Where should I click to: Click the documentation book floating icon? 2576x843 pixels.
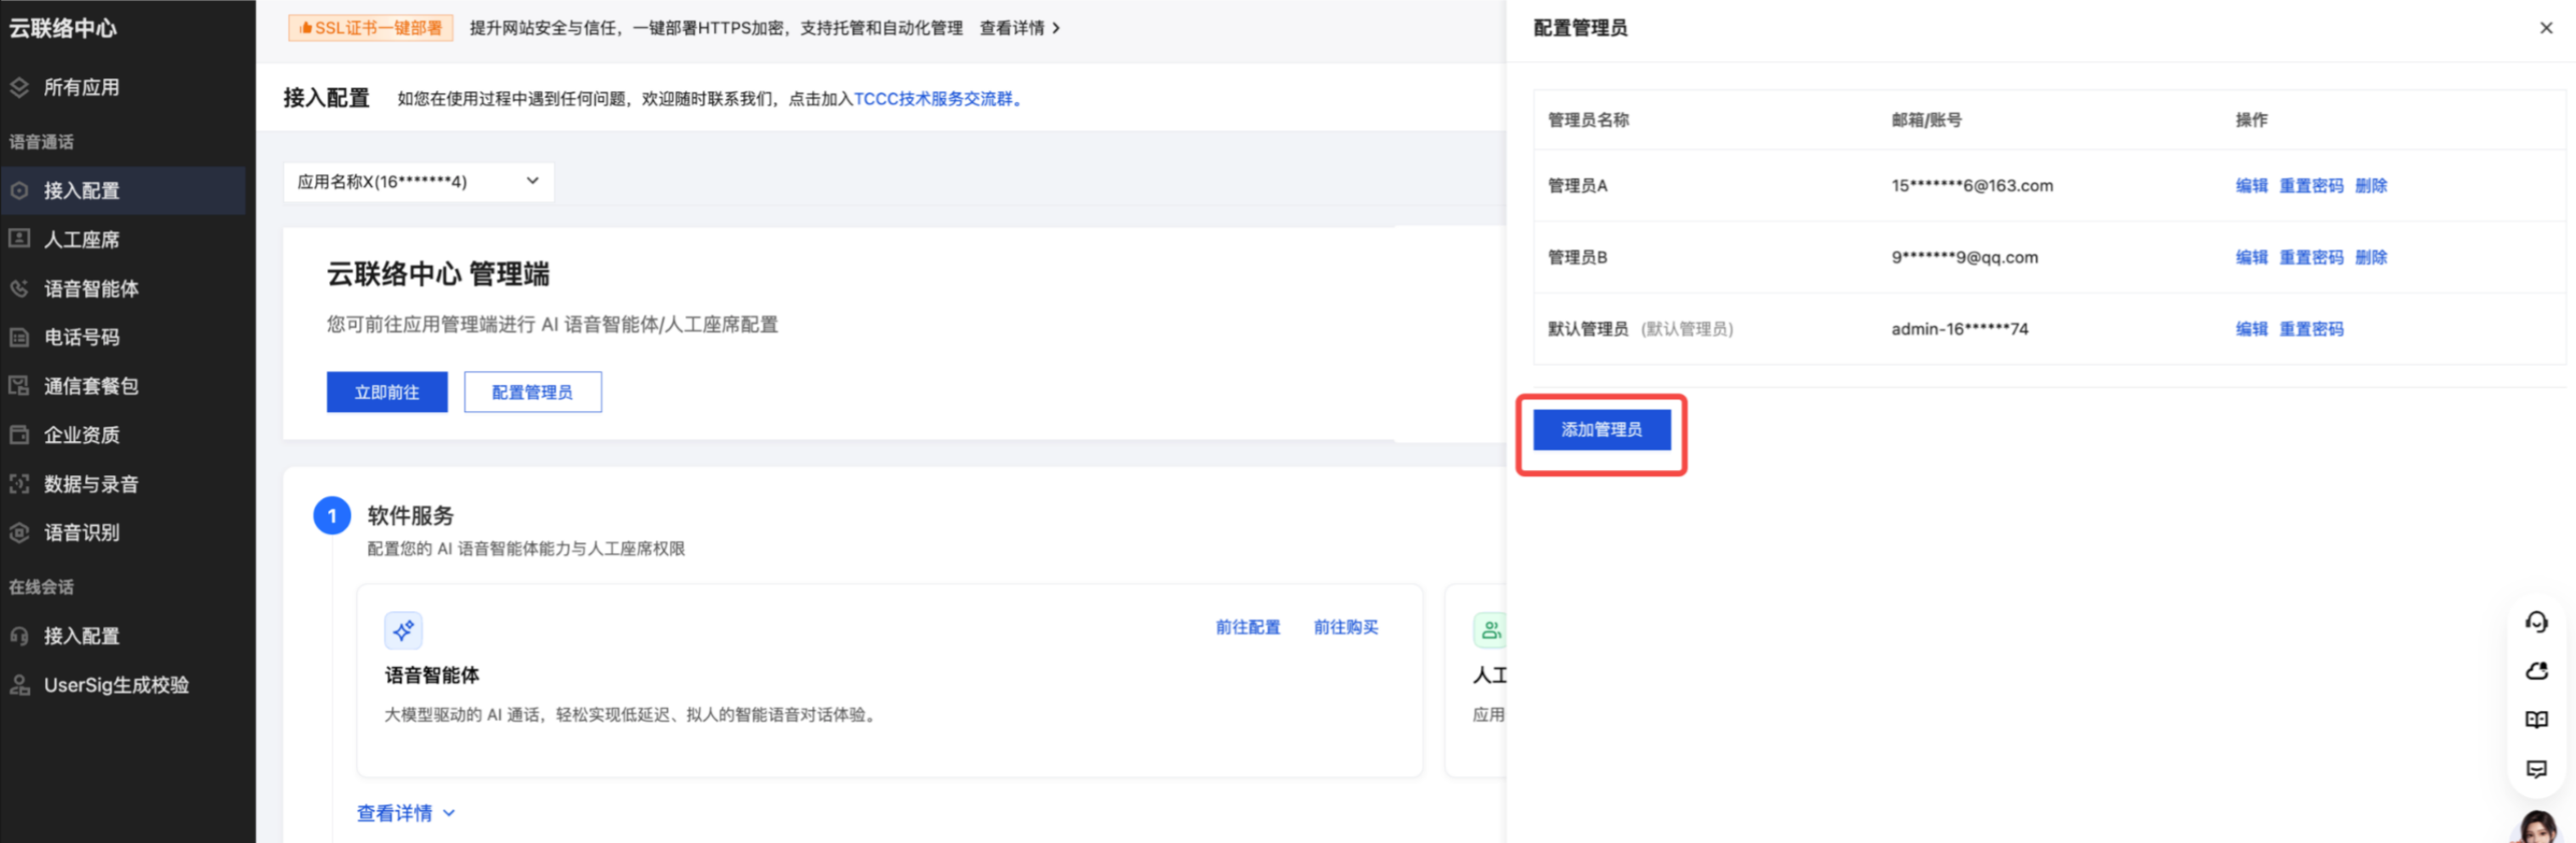click(2536, 720)
